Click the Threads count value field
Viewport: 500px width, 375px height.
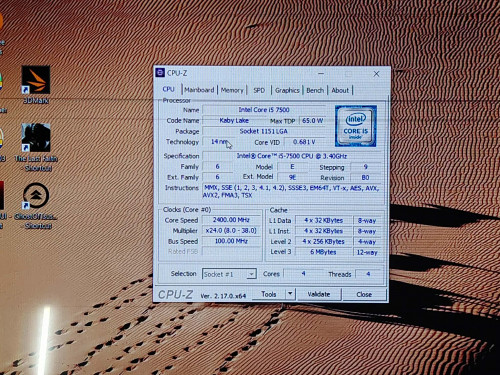tap(368, 274)
